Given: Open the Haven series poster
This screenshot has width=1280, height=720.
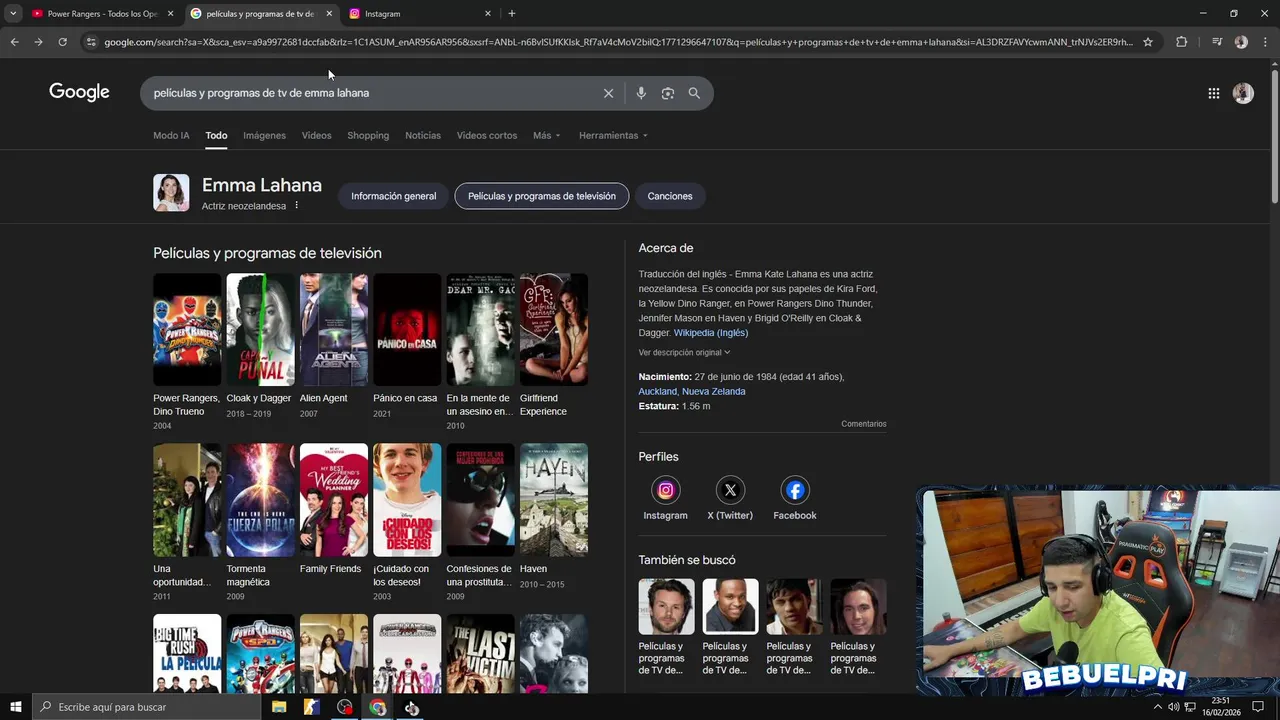Looking at the screenshot, I should tap(554, 500).
